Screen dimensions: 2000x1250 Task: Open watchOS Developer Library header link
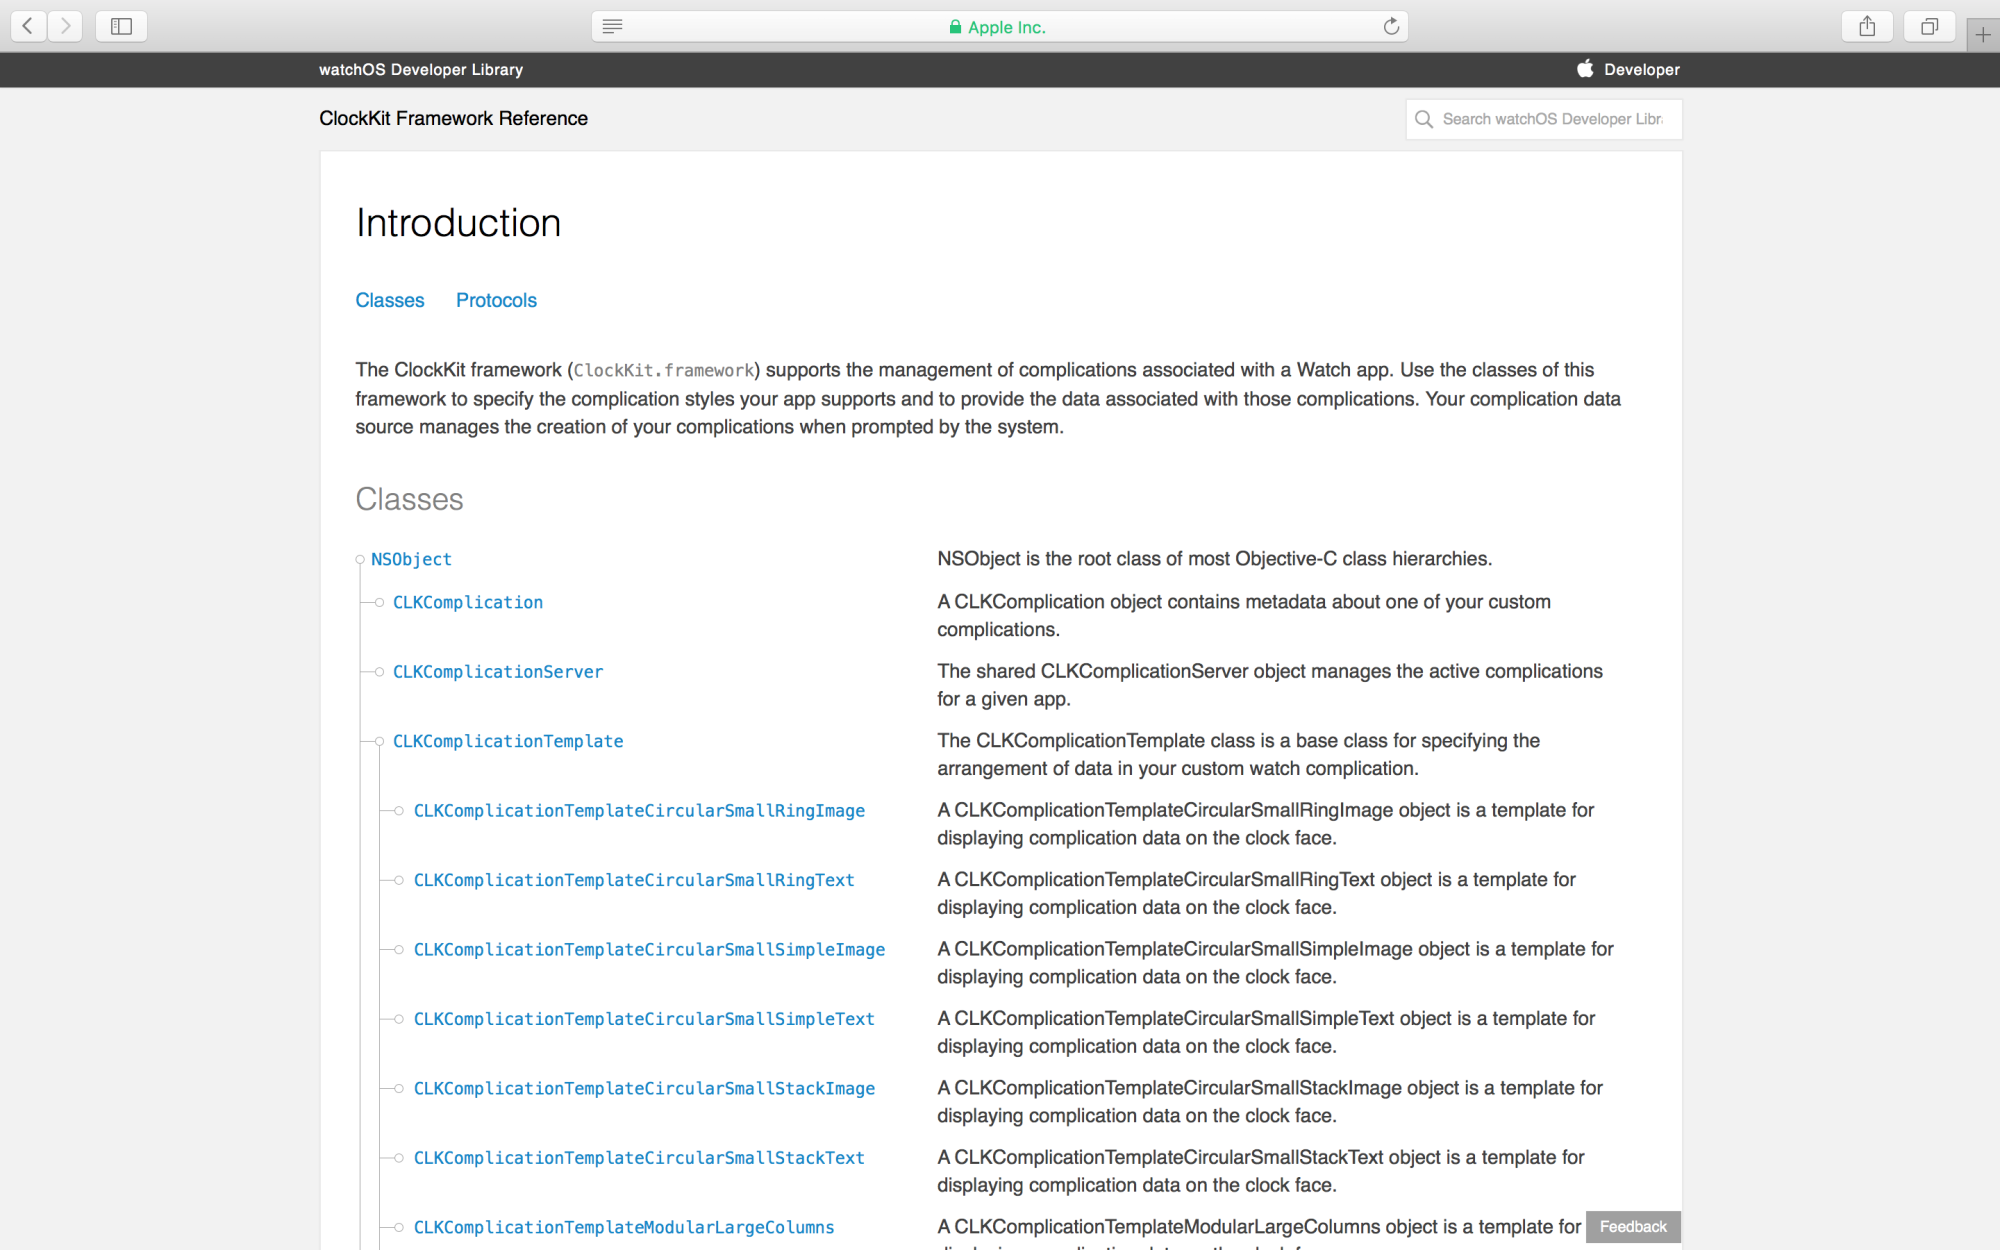(x=421, y=69)
